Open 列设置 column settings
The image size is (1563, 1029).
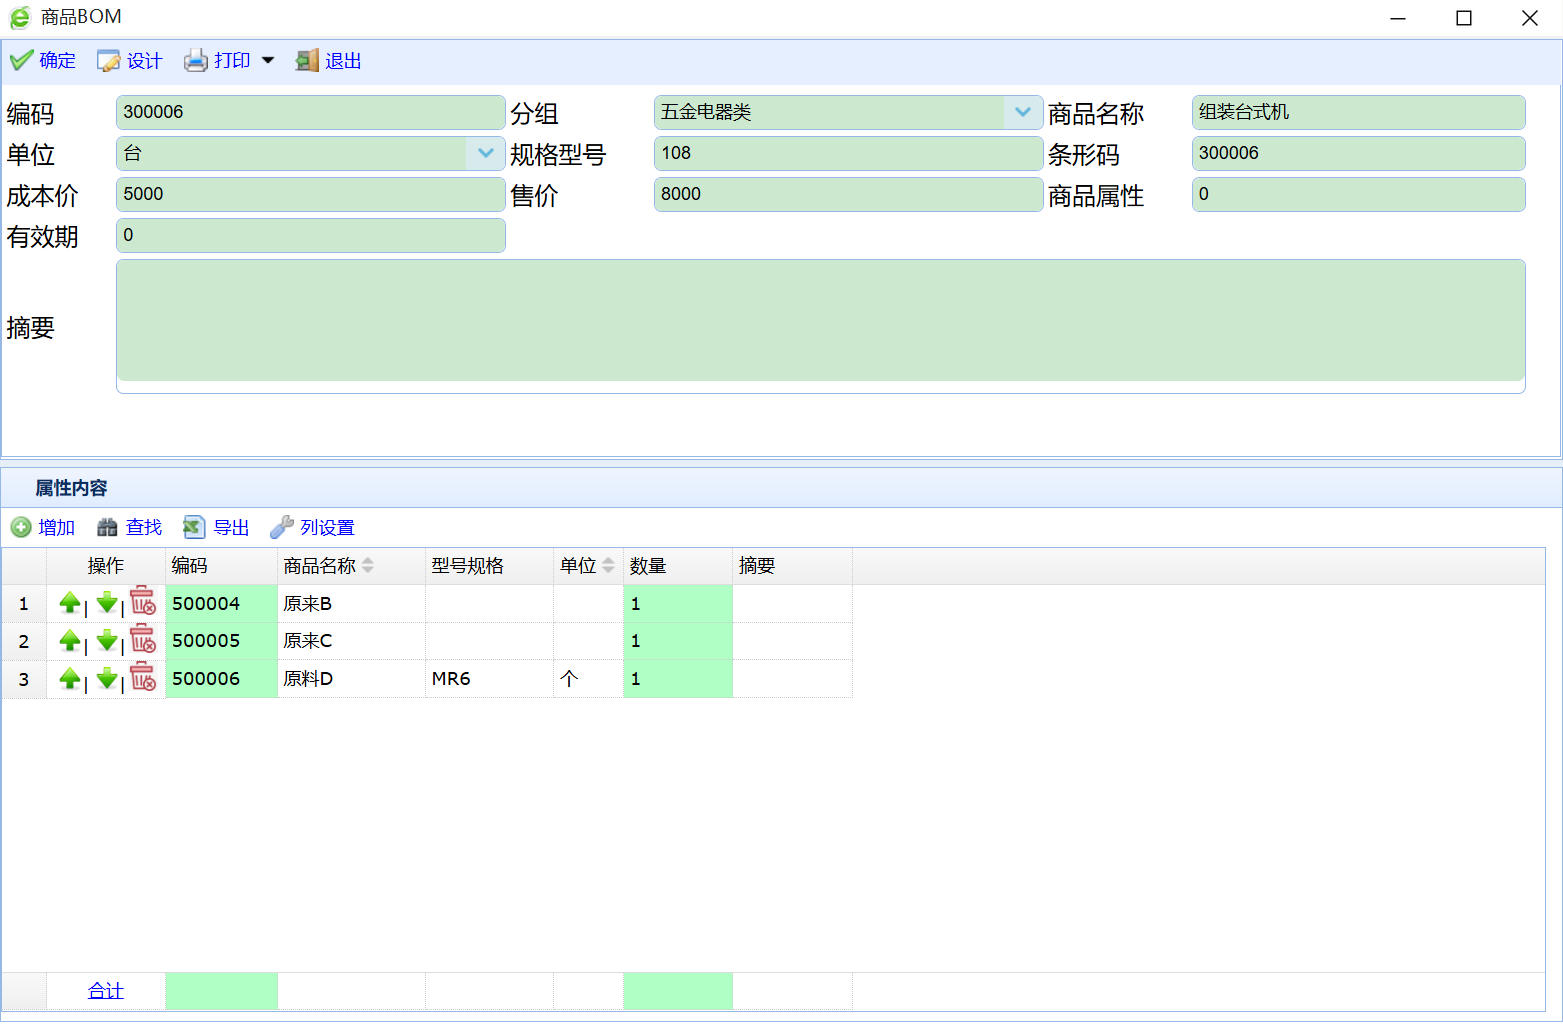coord(282,527)
